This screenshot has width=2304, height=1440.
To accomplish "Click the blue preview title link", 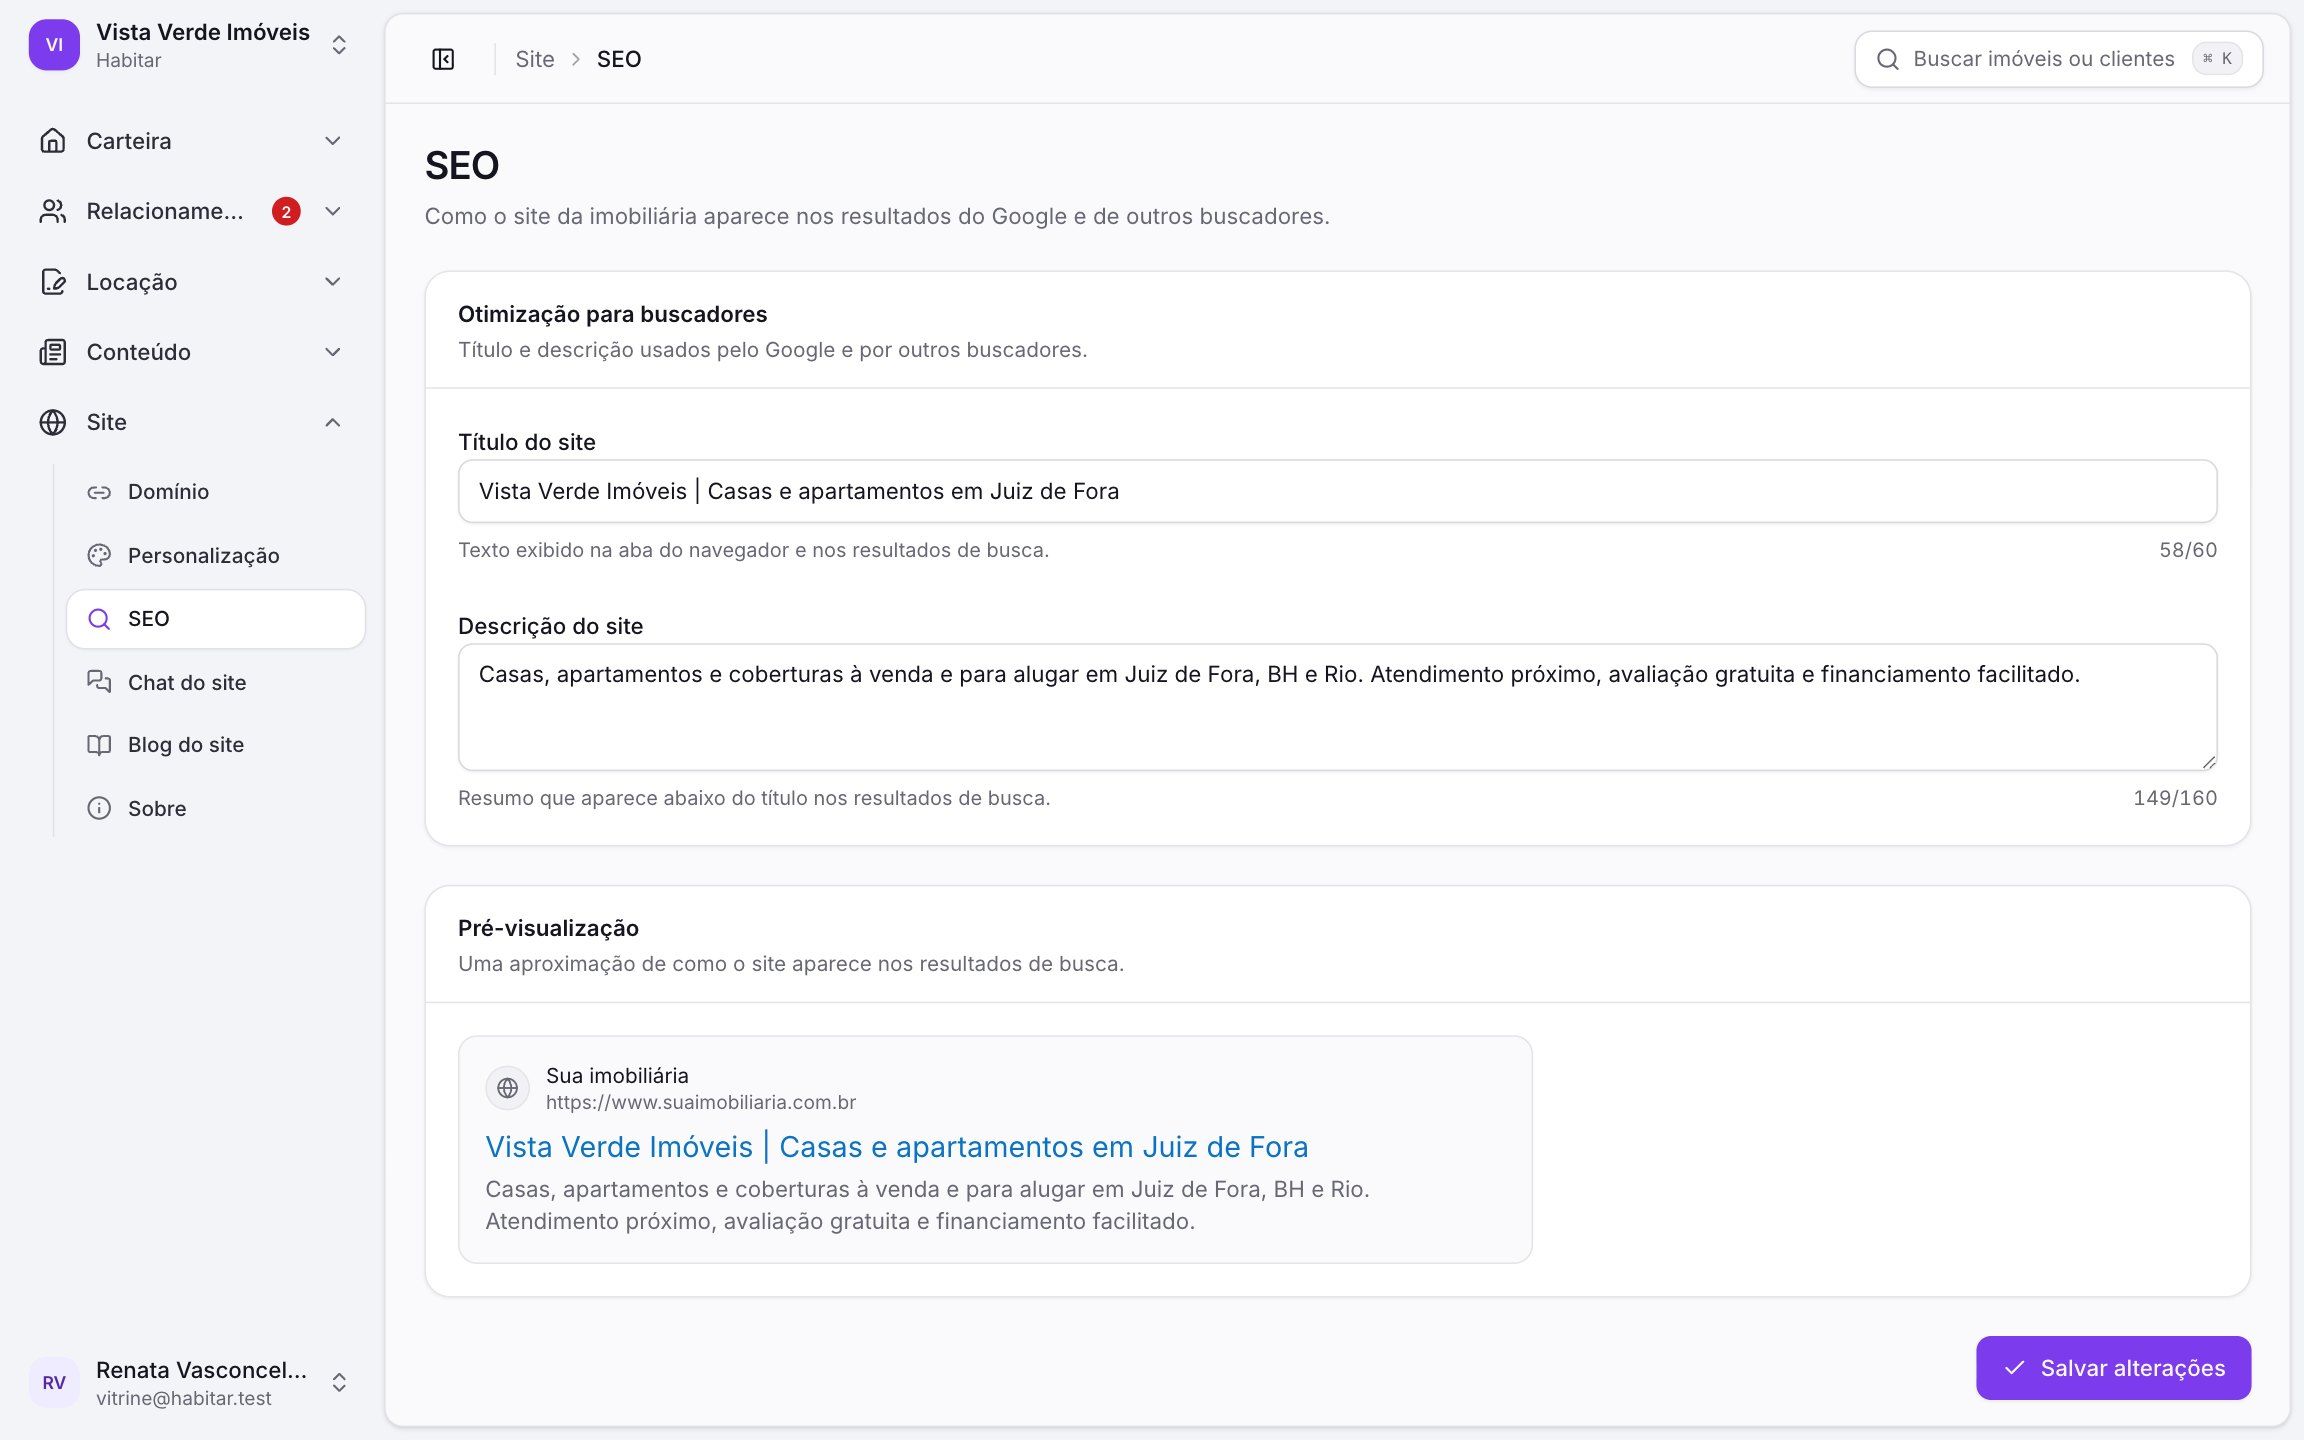I will [897, 1147].
